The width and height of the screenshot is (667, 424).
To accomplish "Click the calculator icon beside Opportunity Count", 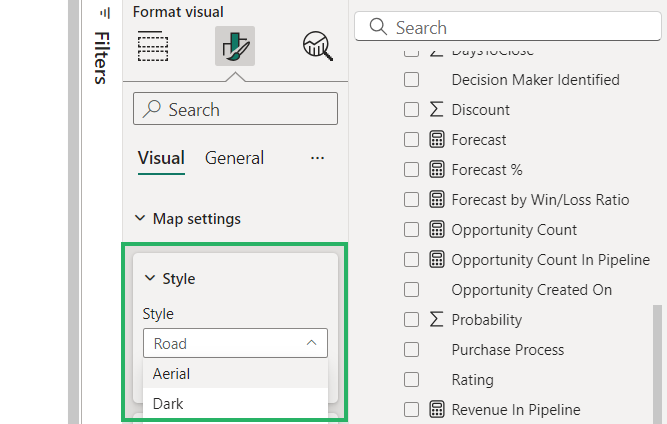I will tap(436, 230).
